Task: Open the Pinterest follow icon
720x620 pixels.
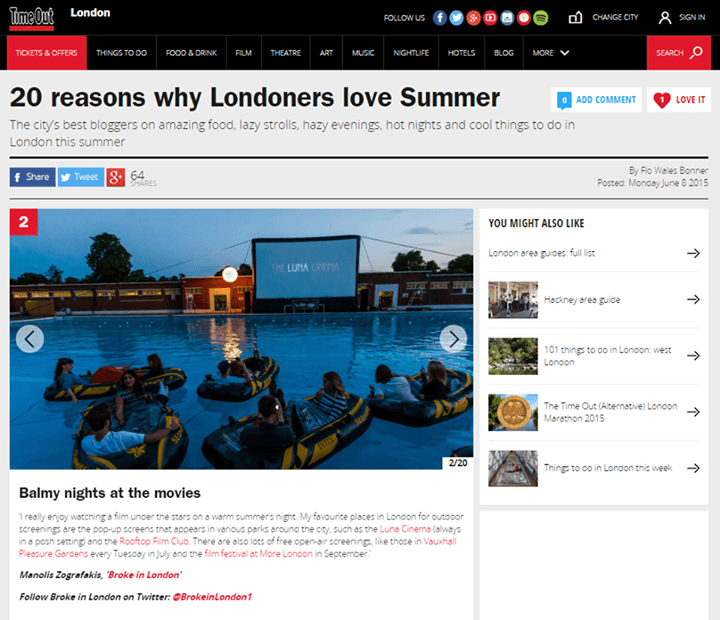Action: pyautogui.click(x=524, y=18)
